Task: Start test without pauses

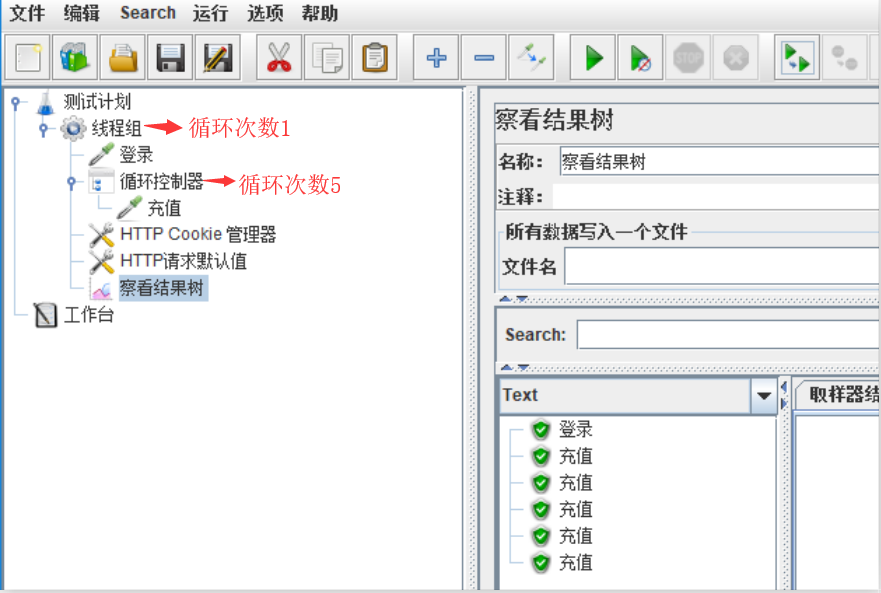Action: (640, 57)
